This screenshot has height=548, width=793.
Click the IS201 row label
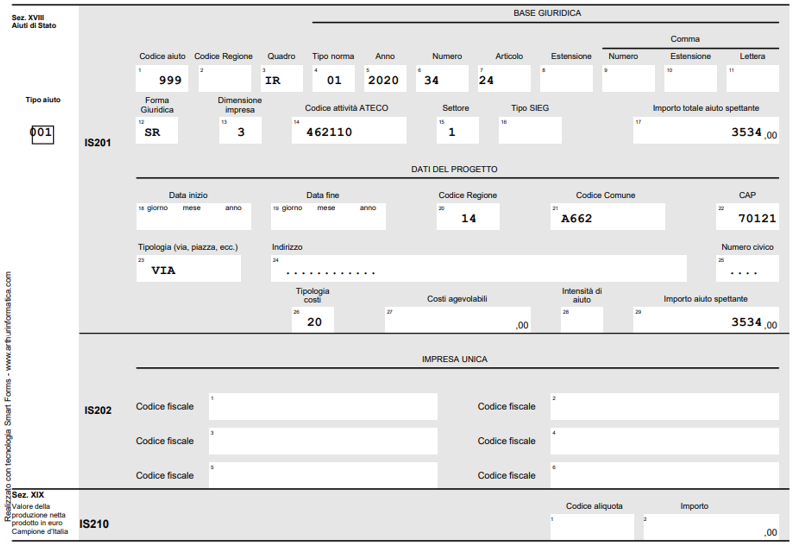point(98,143)
